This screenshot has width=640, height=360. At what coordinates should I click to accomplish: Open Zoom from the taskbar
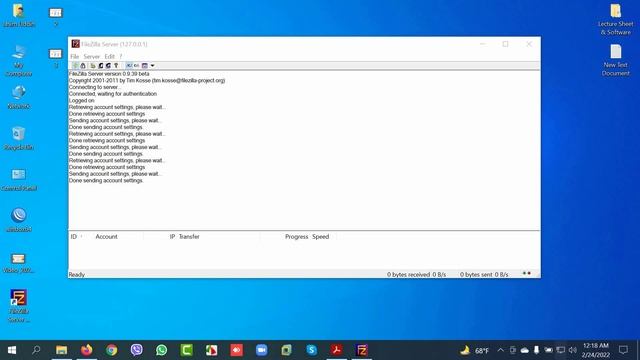click(262, 350)
